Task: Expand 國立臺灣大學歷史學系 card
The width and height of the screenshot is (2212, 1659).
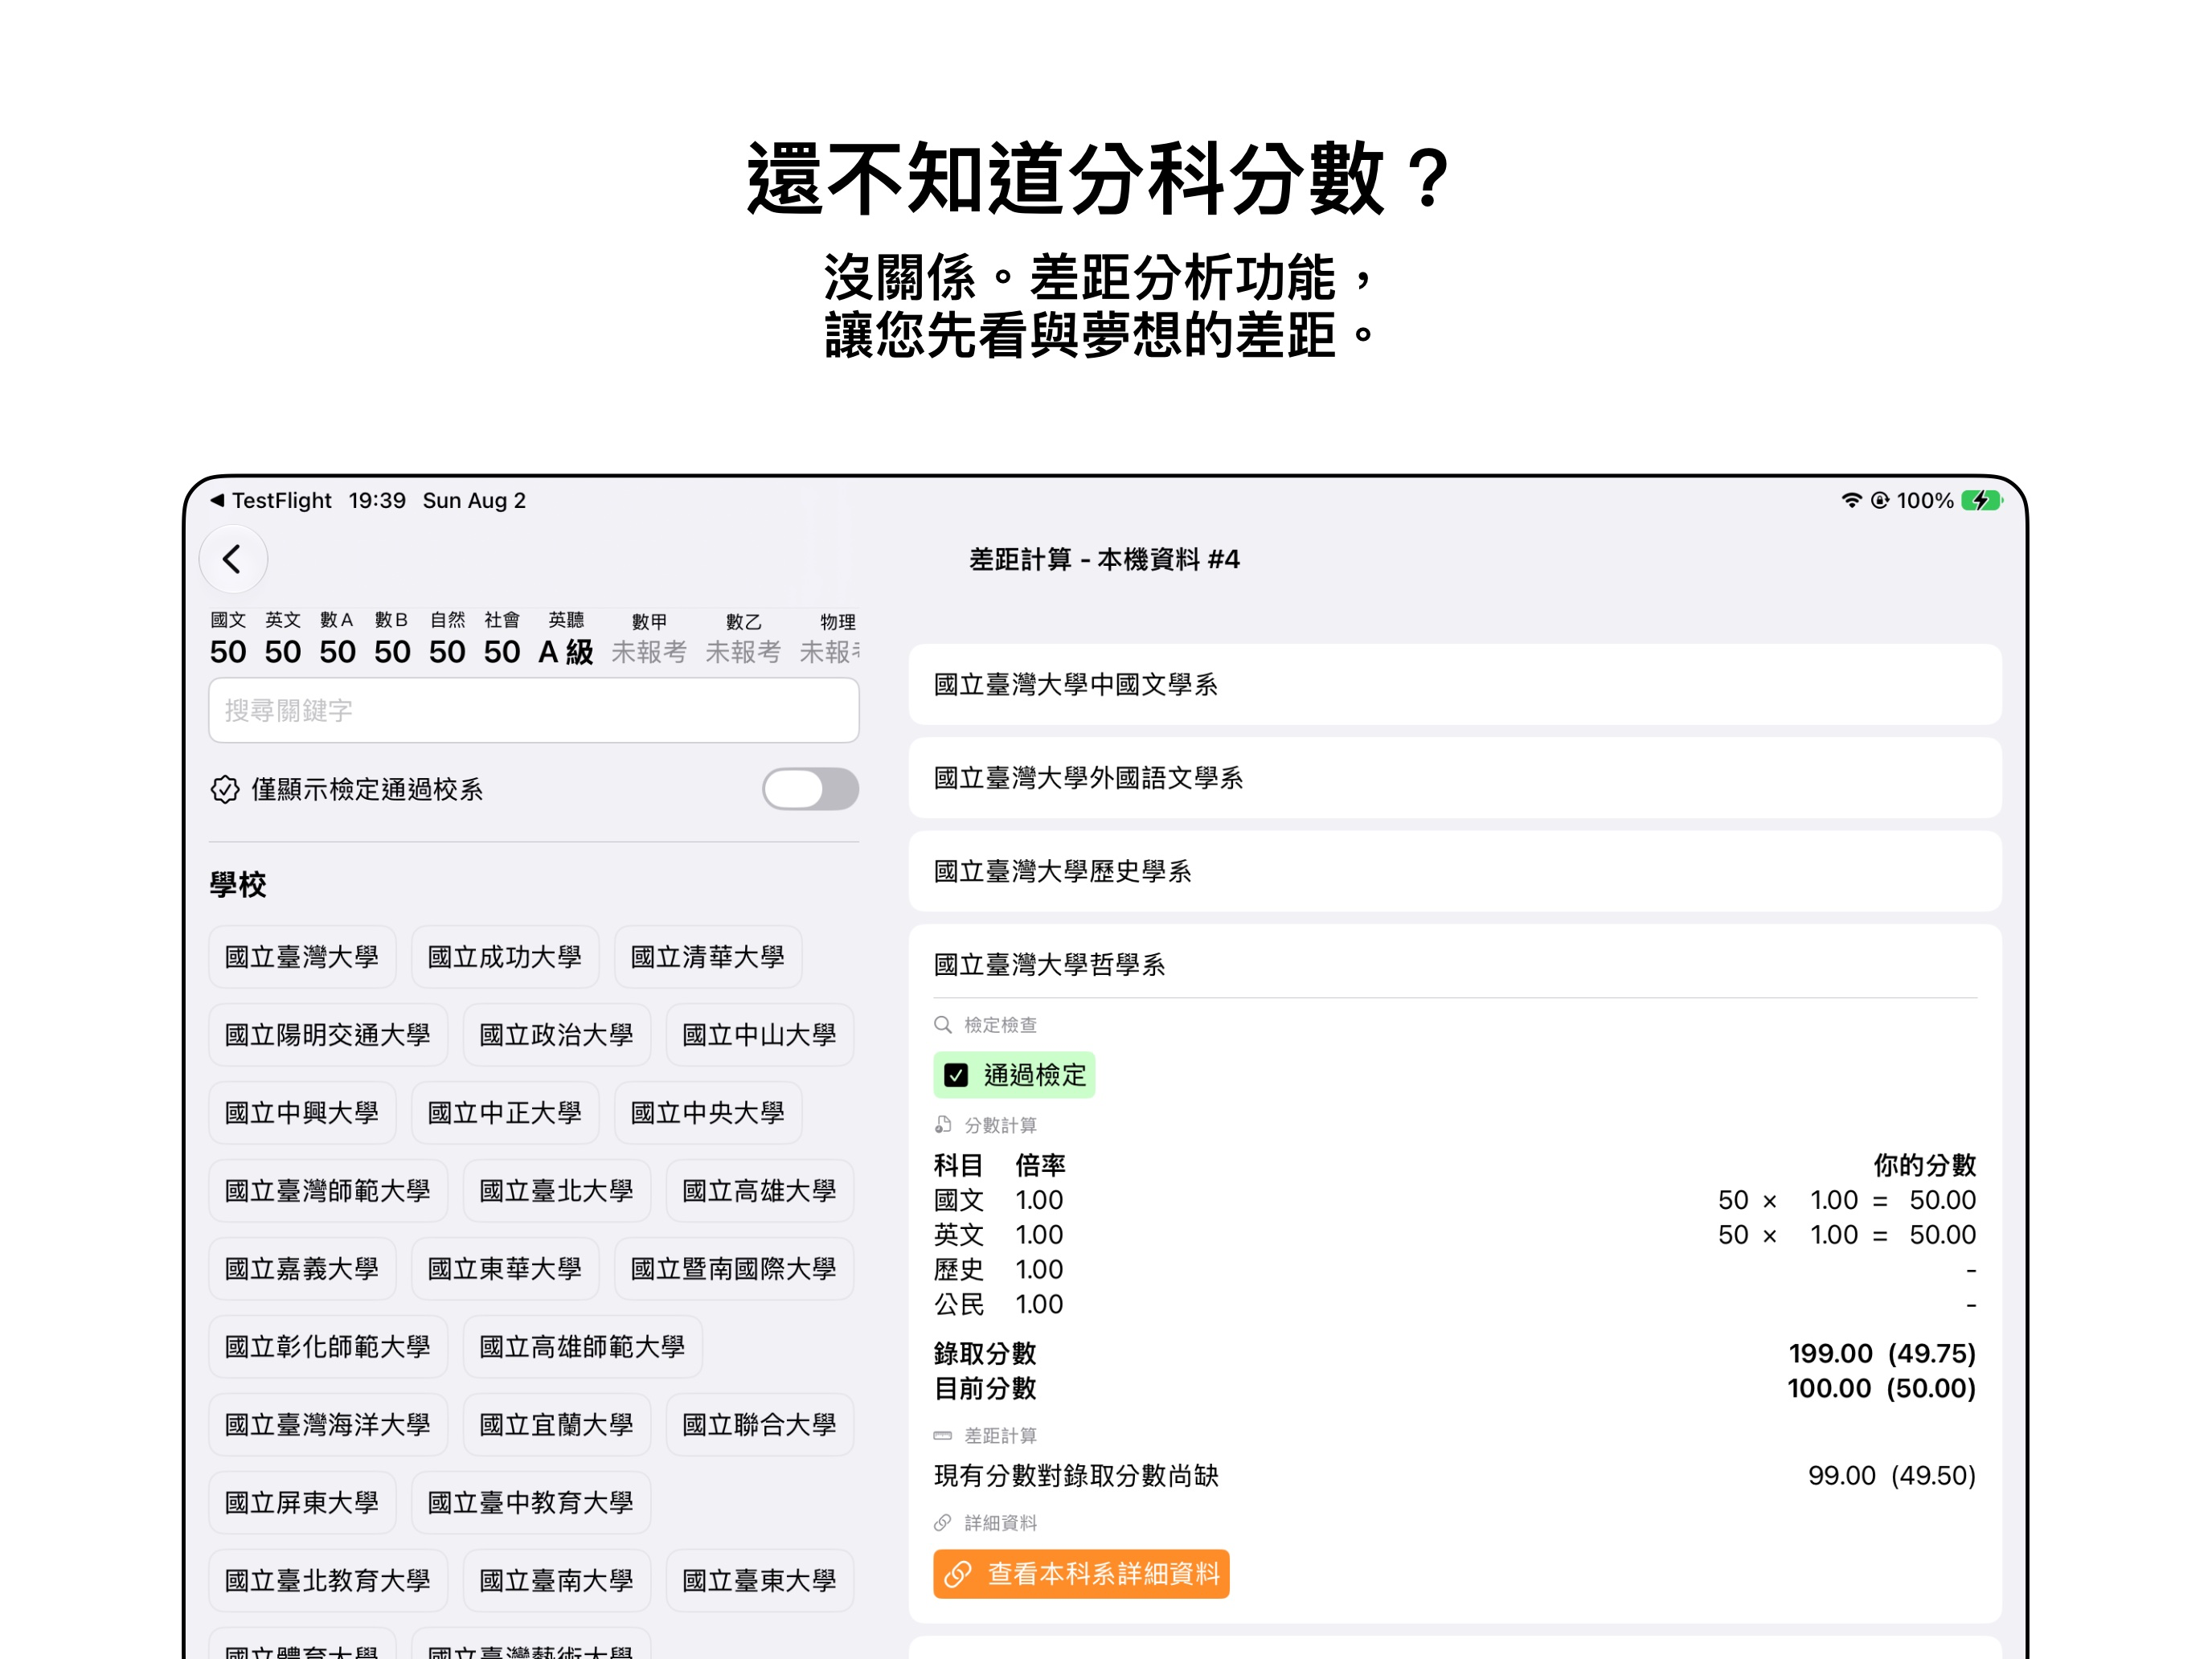Action: 1455,871
